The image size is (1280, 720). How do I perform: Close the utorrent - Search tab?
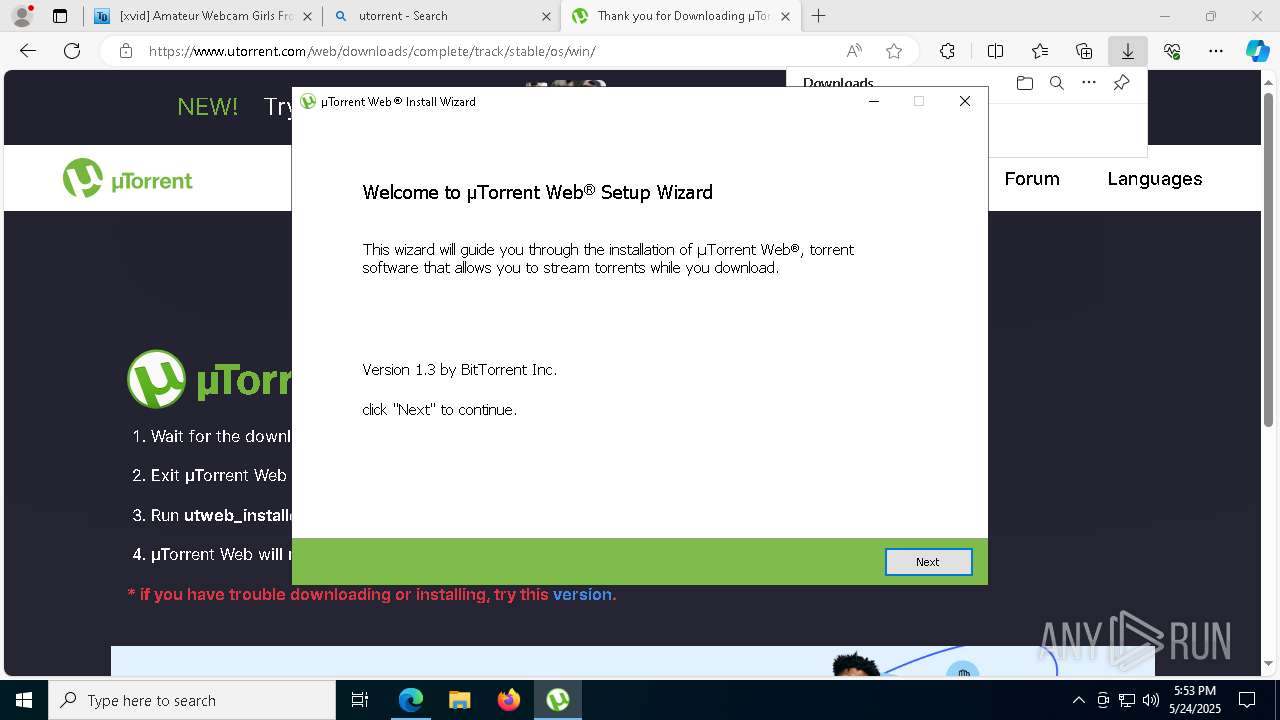coord(546,16)
